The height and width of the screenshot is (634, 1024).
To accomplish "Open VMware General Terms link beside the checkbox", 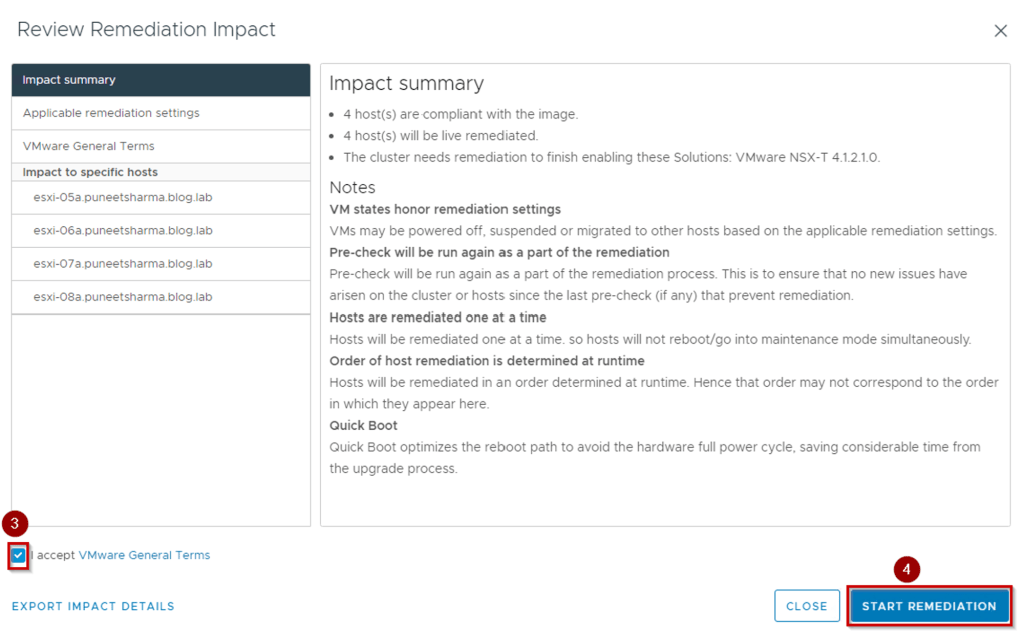I will coord(144,555).
